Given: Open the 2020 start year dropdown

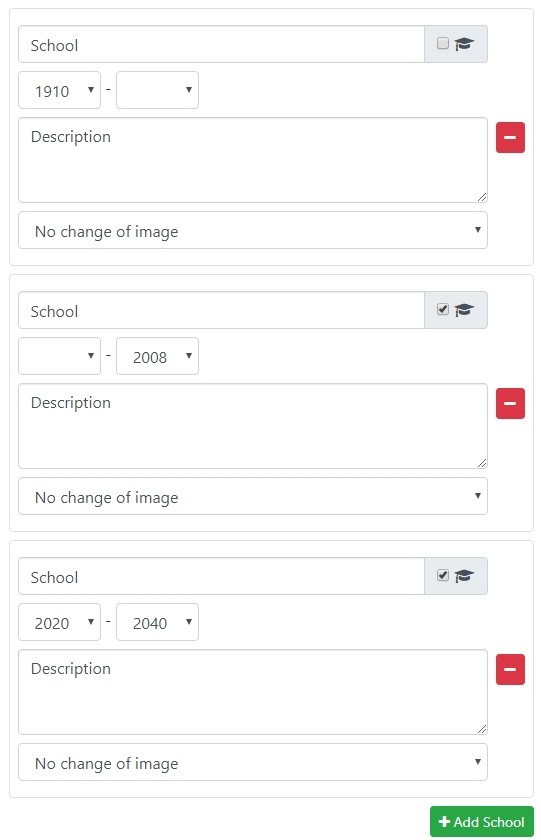Looking at the screenshot, I should click(59, 622).
